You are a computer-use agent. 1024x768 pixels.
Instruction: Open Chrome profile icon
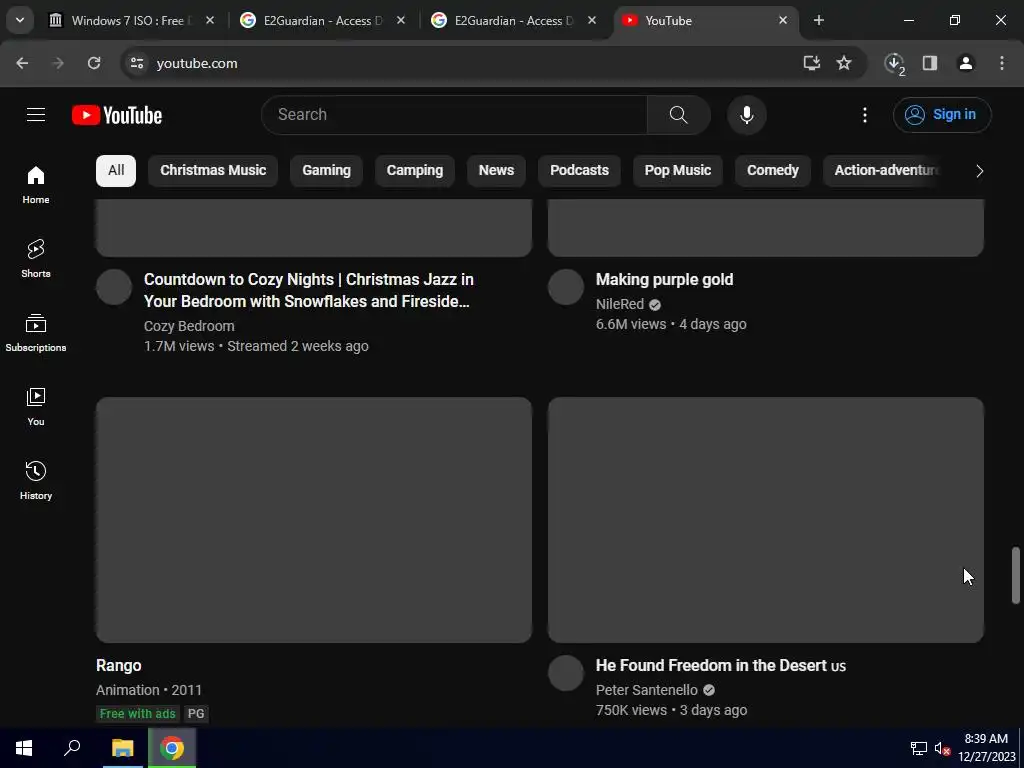click(966, 63)
